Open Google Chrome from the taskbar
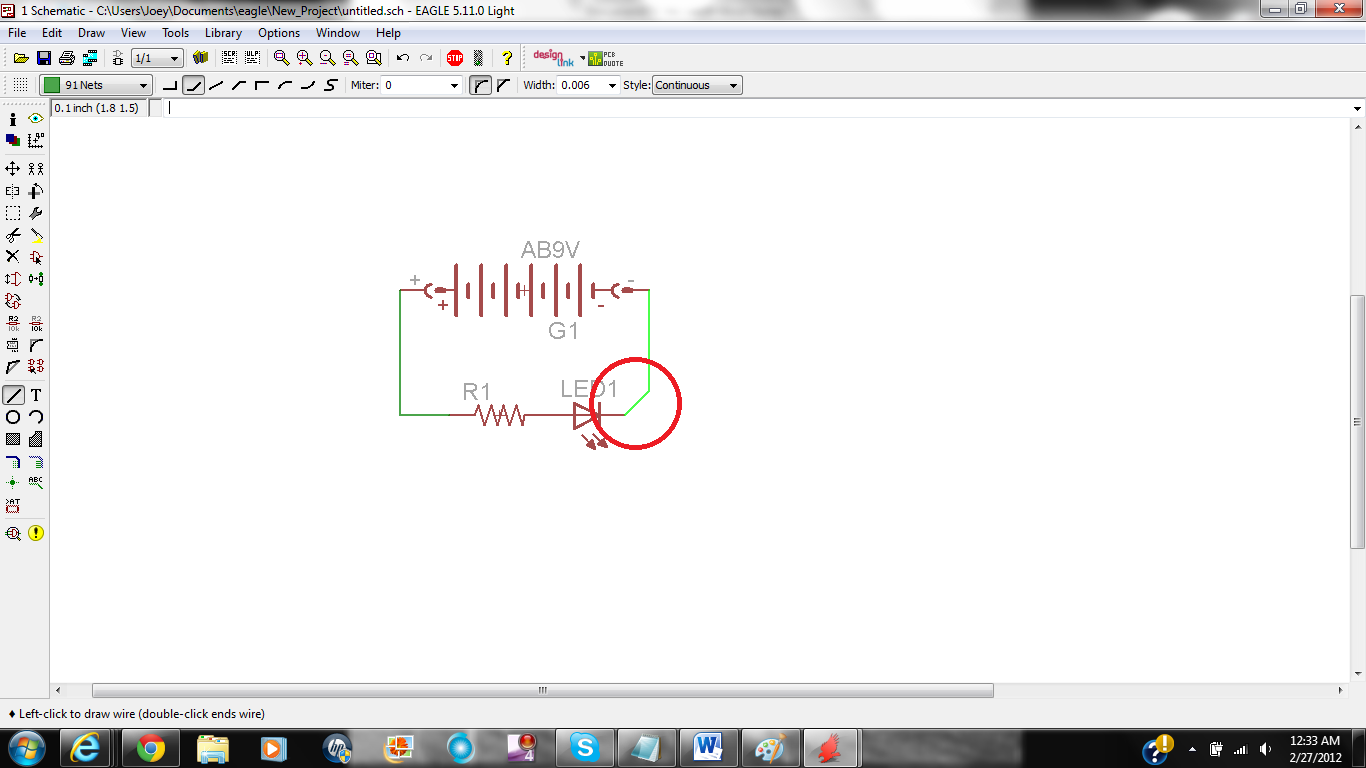Image resolution: width=1366 pixels, height=768 pixels. tap(151, 747)
